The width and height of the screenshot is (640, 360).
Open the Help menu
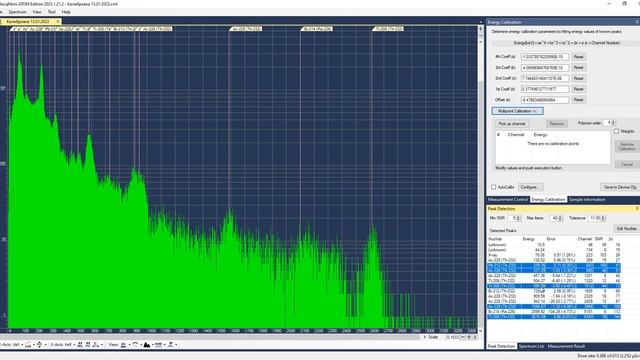66,12
